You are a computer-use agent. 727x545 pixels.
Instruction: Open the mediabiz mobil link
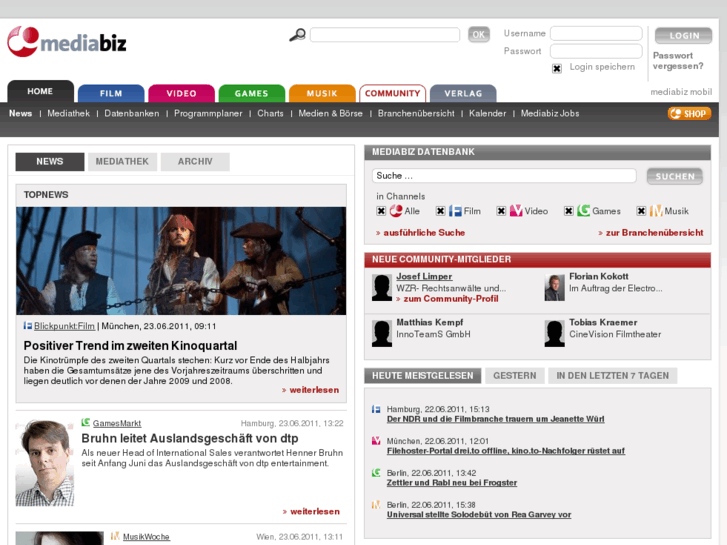coord(681,92)
